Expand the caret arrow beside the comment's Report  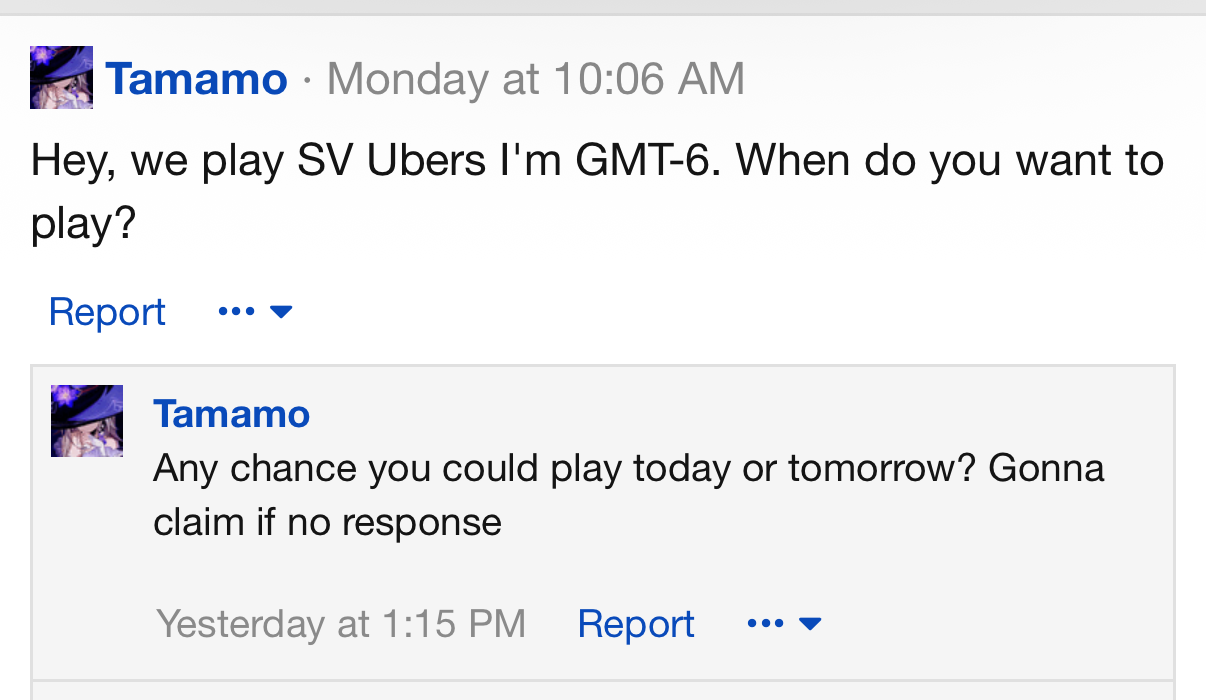tap(810, 624)
